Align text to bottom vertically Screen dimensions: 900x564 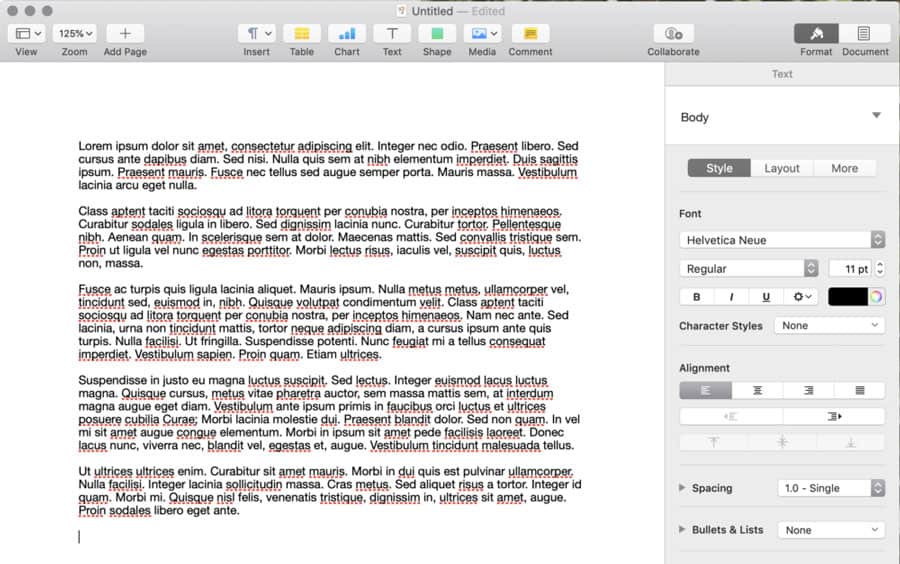pyautogui.click(x=850, y=442)
